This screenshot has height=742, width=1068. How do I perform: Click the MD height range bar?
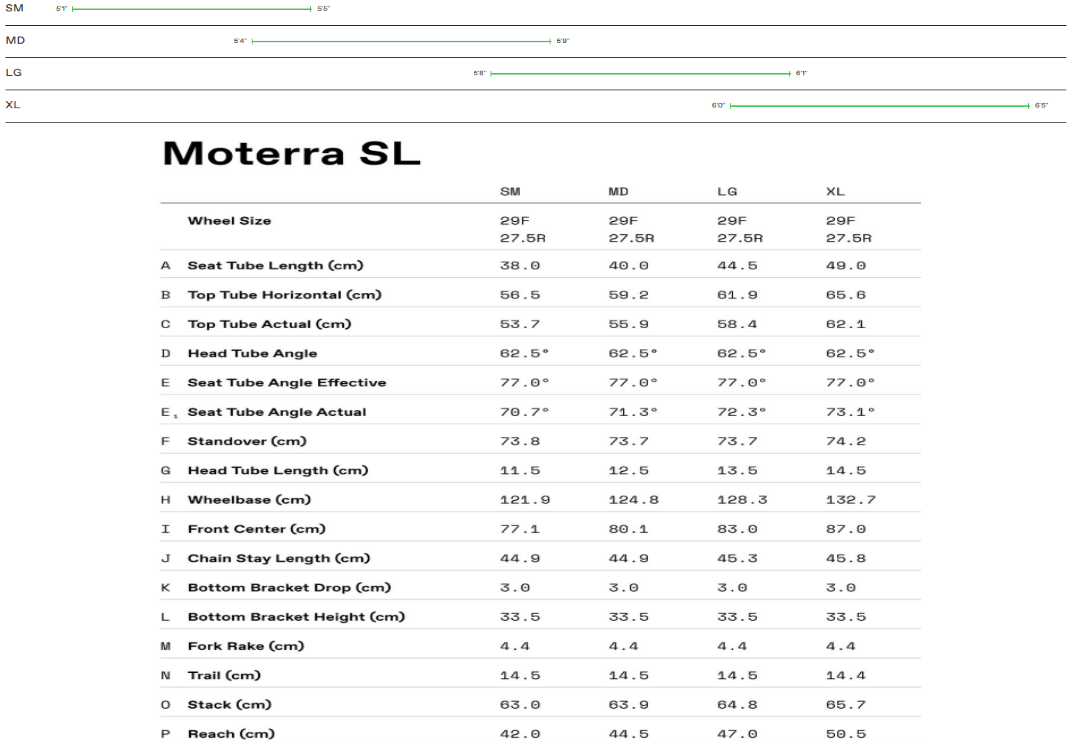[x=401, y=41]
